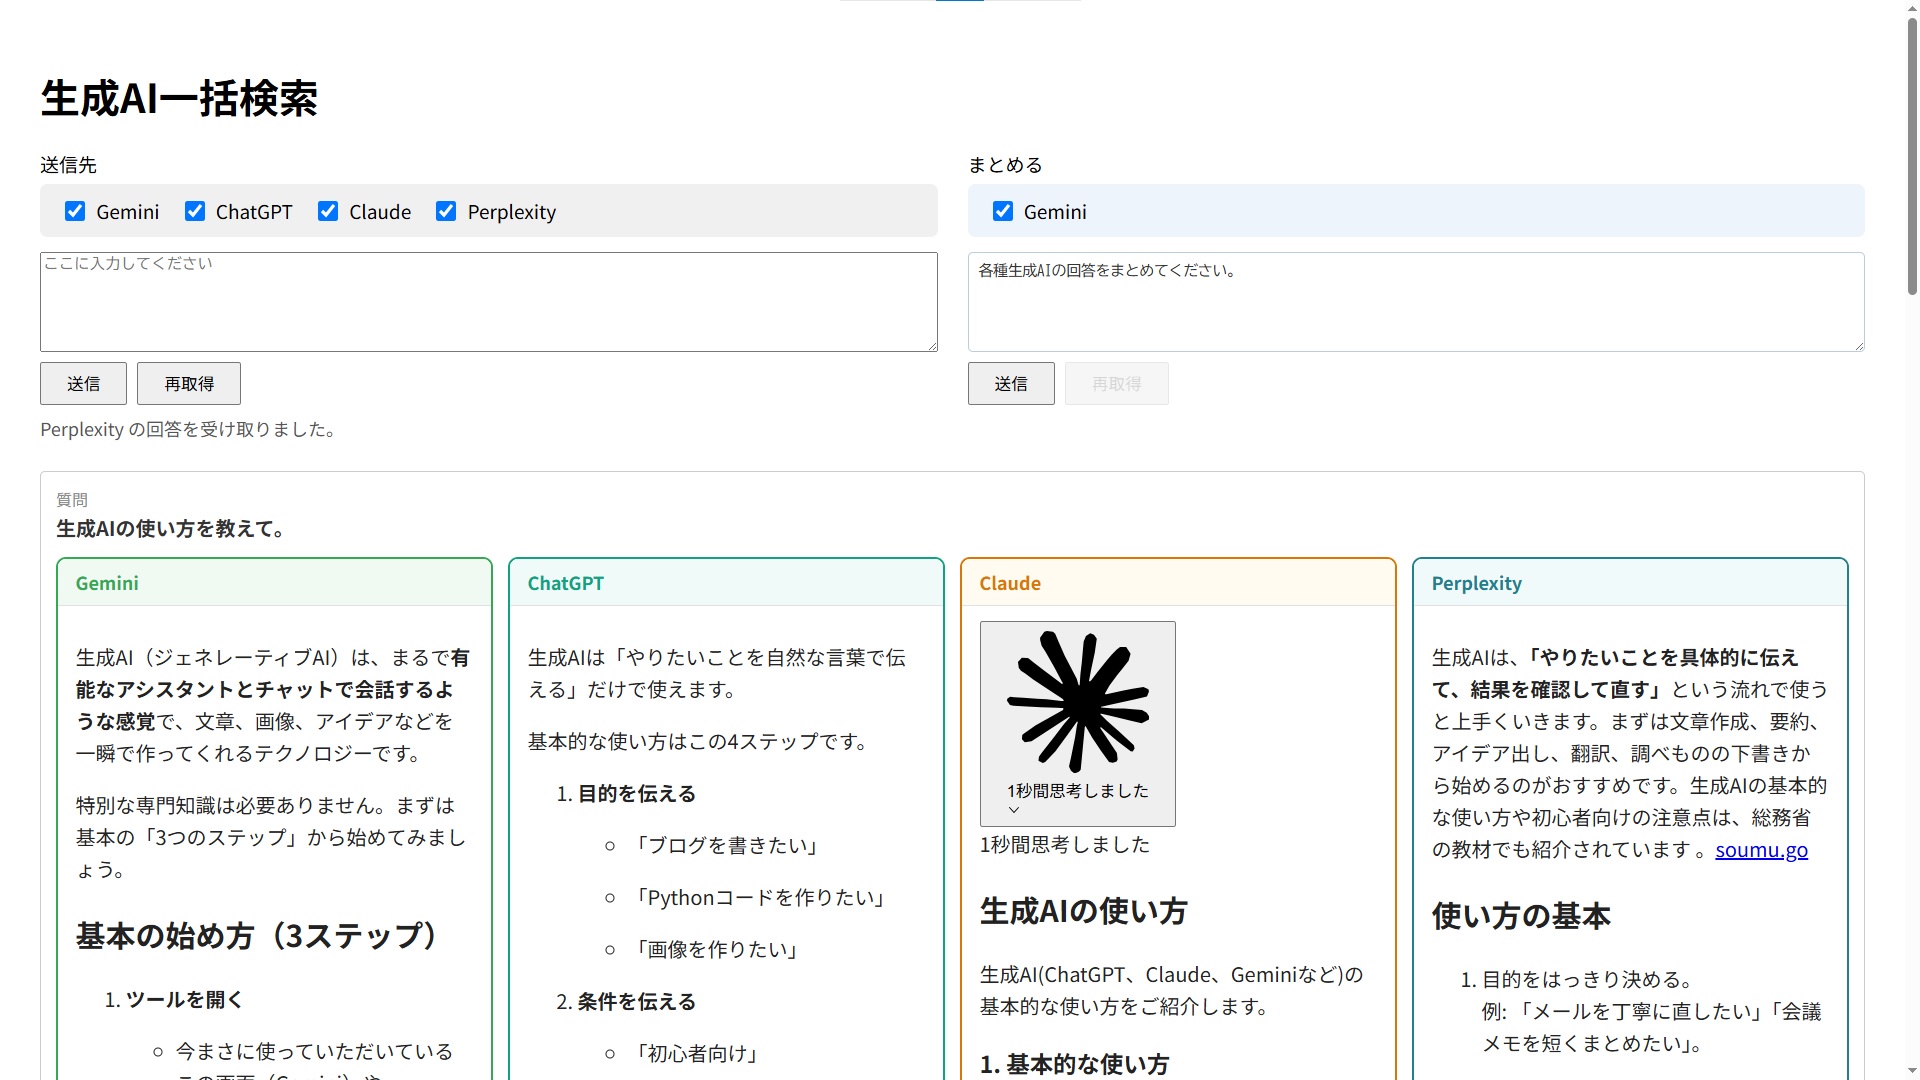Uncheck the Gemini send-target checkbox

(75, 211)
